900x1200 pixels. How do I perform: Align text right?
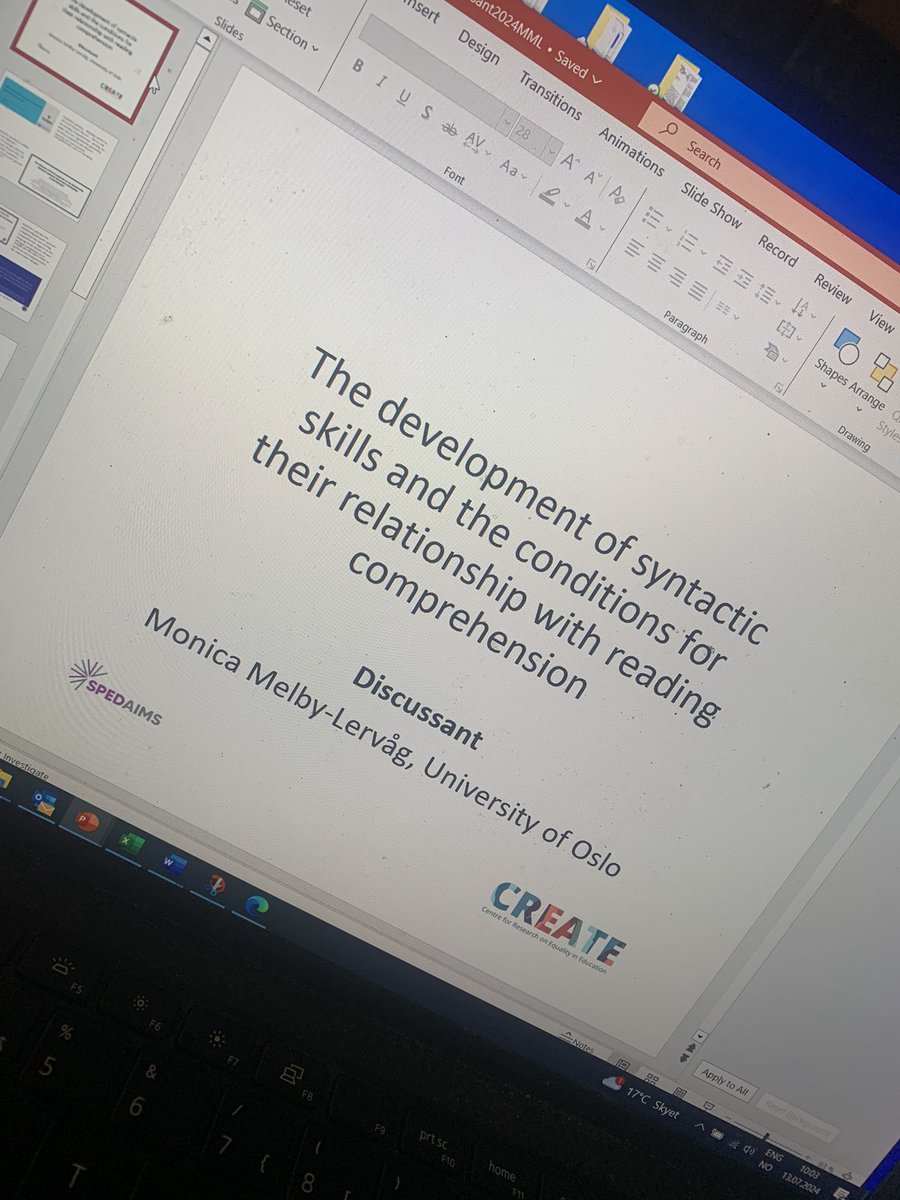(677, 278)
